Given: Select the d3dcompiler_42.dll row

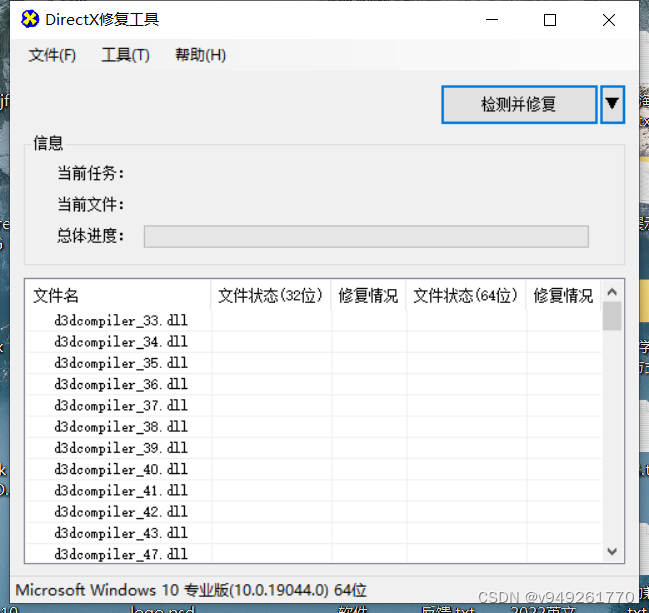Looking at the screenshot, I should click(314, 512).
